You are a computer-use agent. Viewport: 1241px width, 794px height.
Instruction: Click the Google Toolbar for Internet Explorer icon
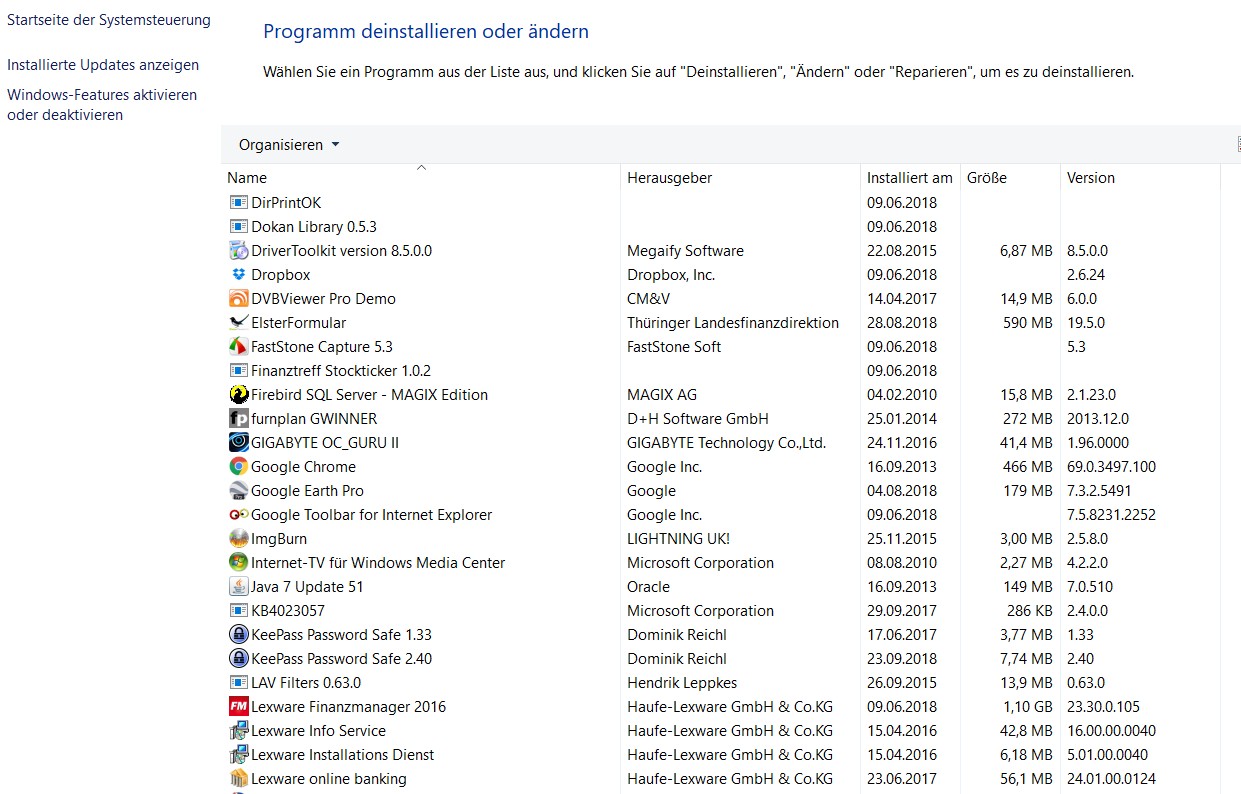(x=238, y=515)
